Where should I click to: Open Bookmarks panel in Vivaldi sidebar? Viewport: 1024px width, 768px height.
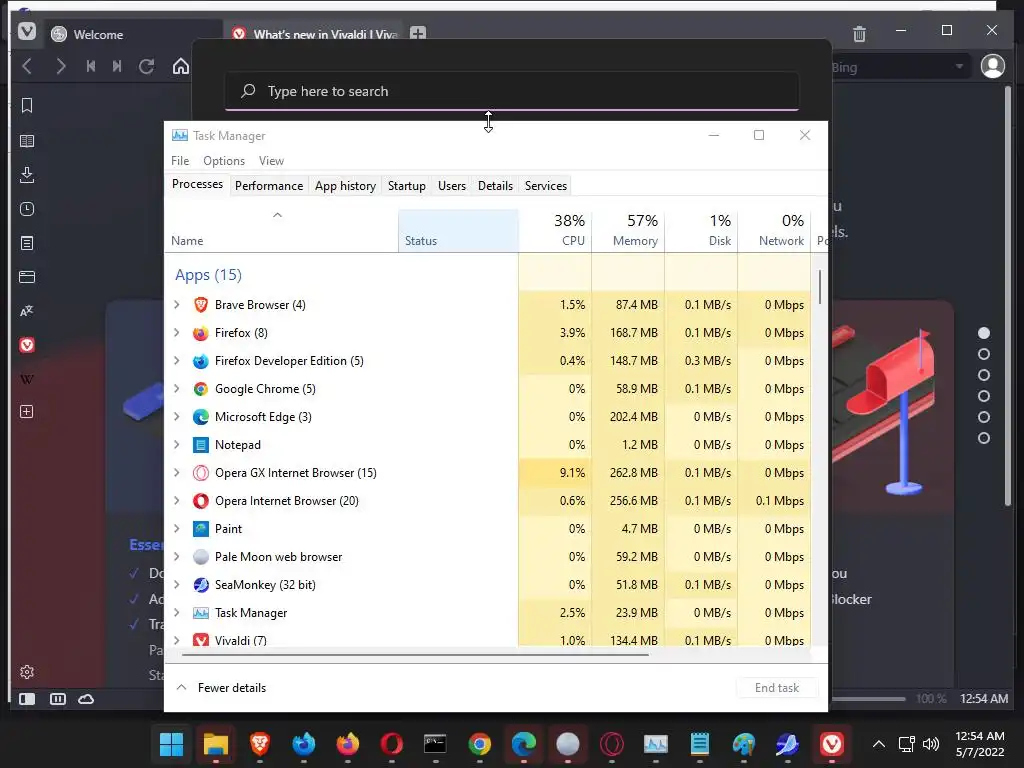27,106
